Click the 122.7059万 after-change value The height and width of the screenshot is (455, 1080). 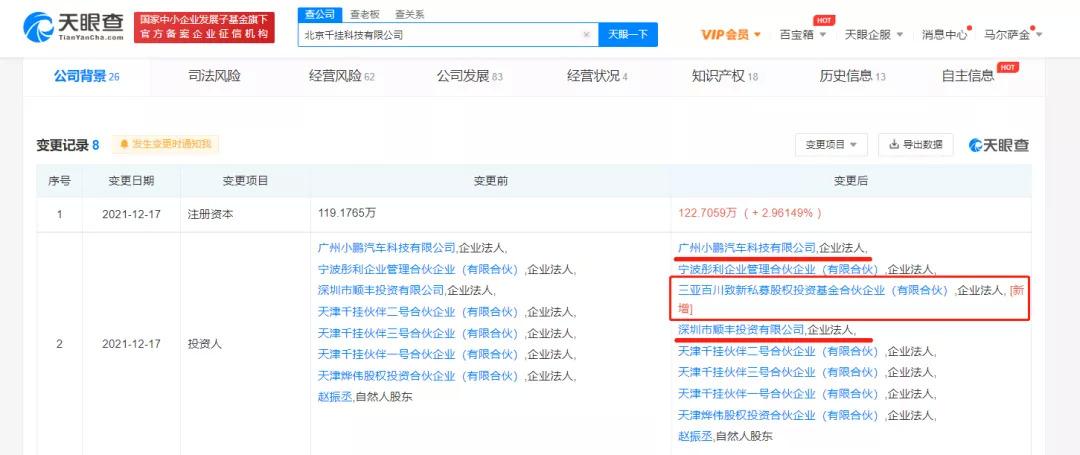coord(750,214)
